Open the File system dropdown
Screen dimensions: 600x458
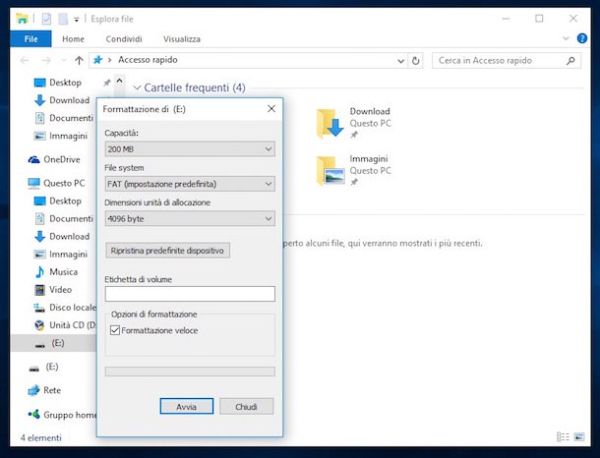[189, 184]
